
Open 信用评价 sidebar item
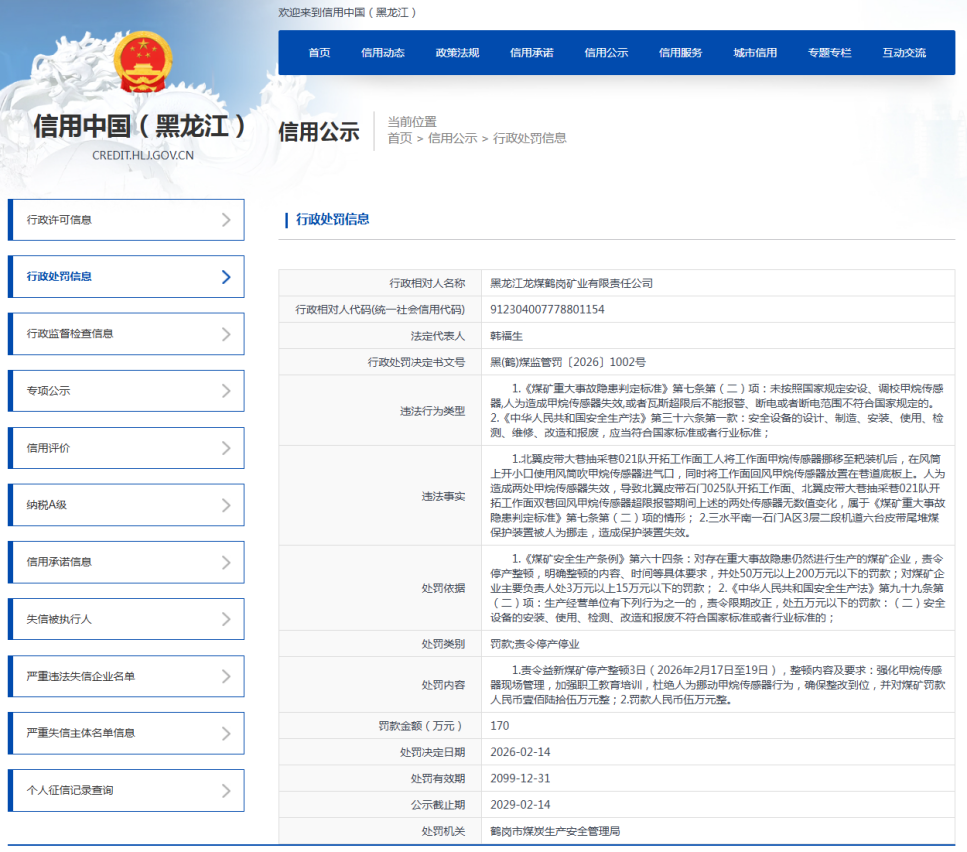(x=125, y=448)
